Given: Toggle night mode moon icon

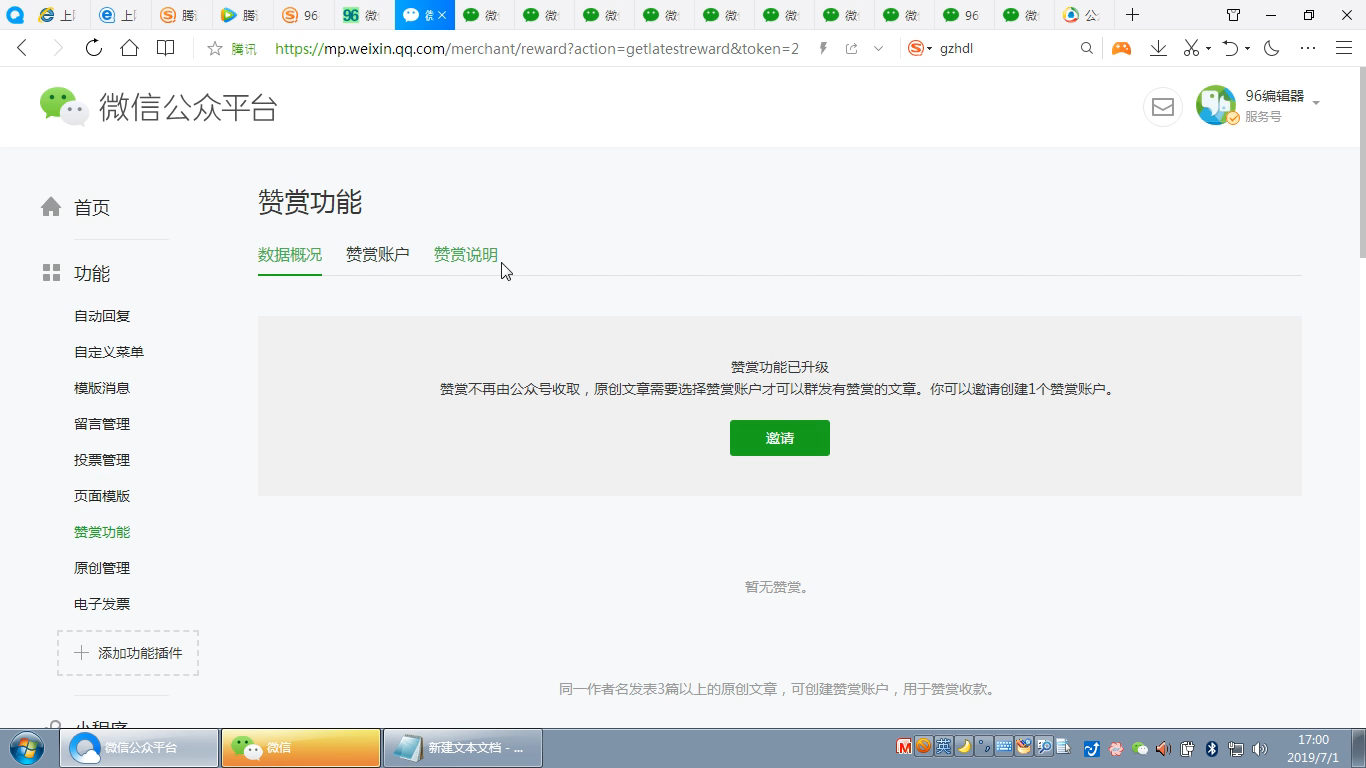Looking at the screenshot, I should 1272,48.
